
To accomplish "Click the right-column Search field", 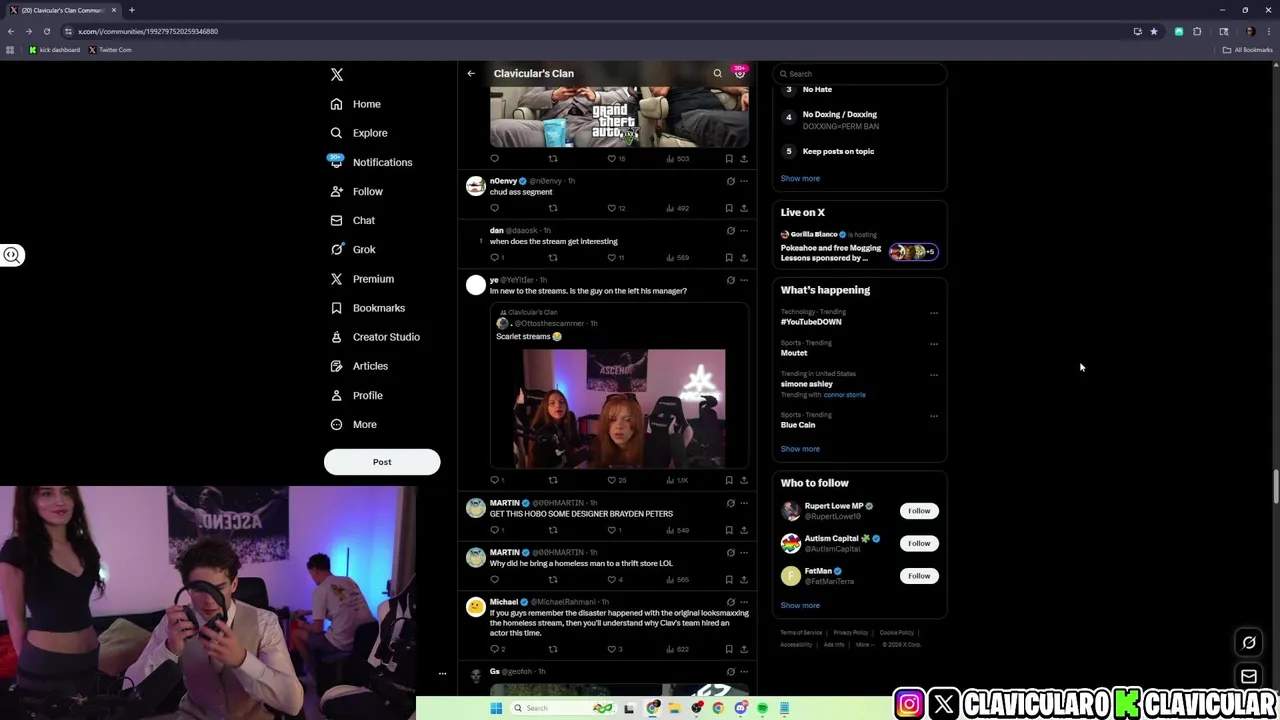I will [x=860, y=74].
